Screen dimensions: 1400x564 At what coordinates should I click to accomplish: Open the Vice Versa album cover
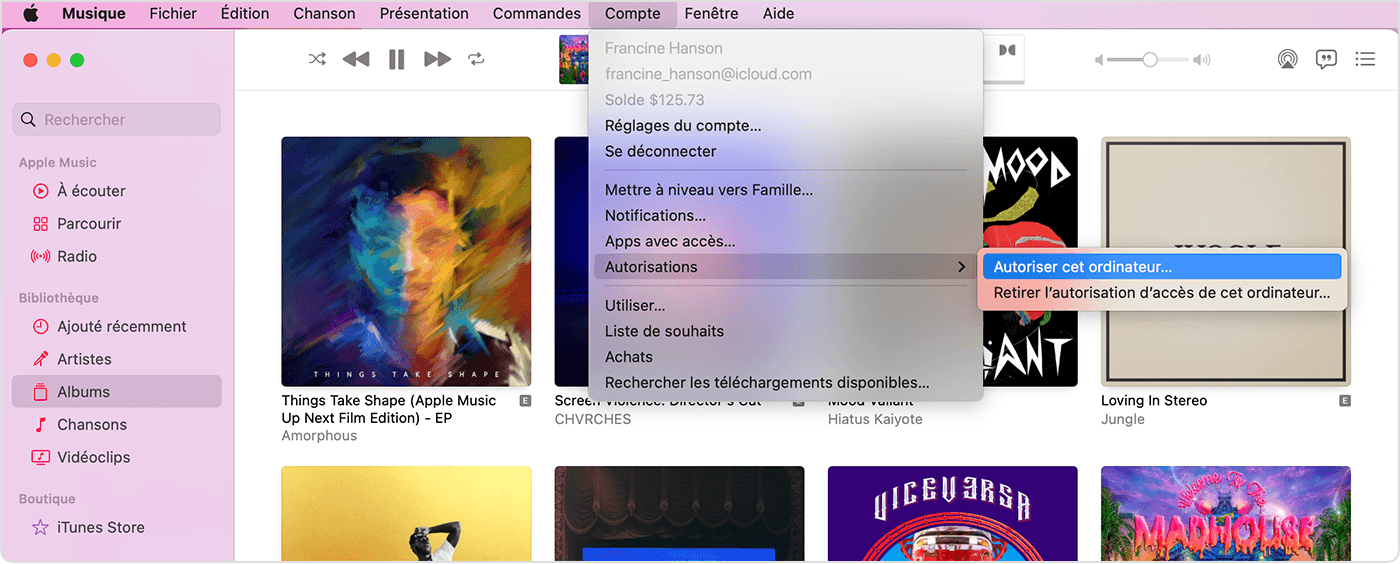click(x=953, y=512)
